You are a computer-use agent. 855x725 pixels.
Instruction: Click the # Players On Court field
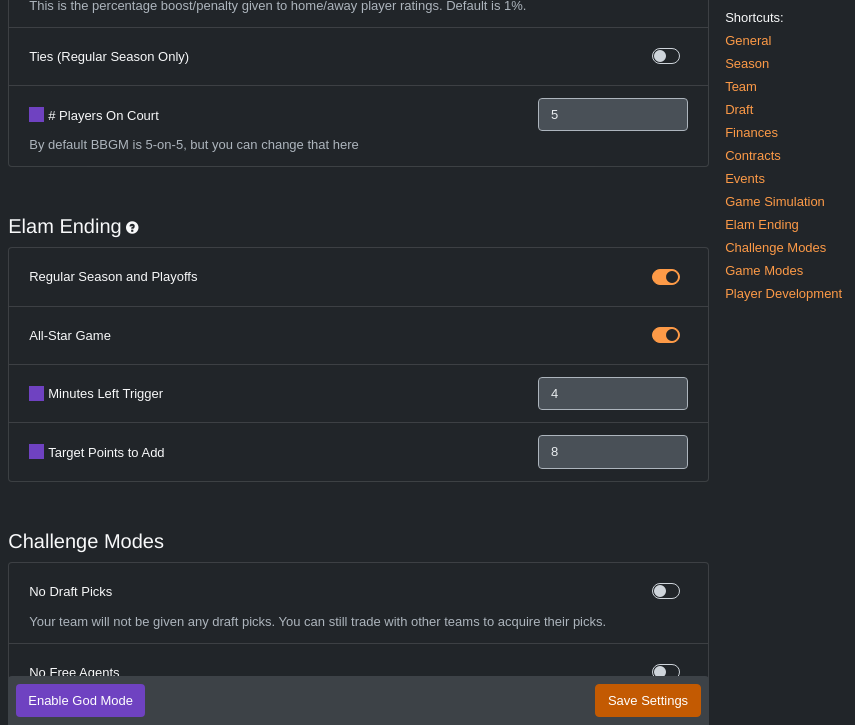click(x=613, y=114)
